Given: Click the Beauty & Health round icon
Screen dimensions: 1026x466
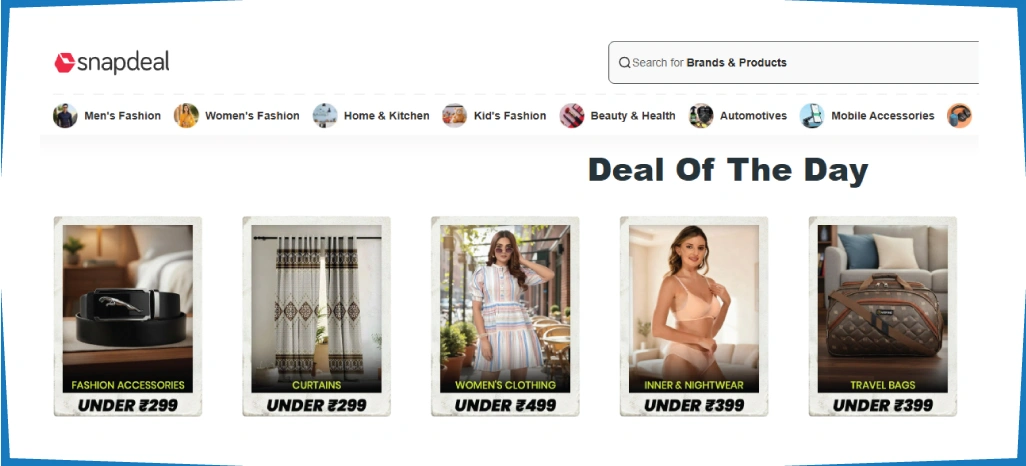Looking at the screenshot, I should tap(571, 116).
